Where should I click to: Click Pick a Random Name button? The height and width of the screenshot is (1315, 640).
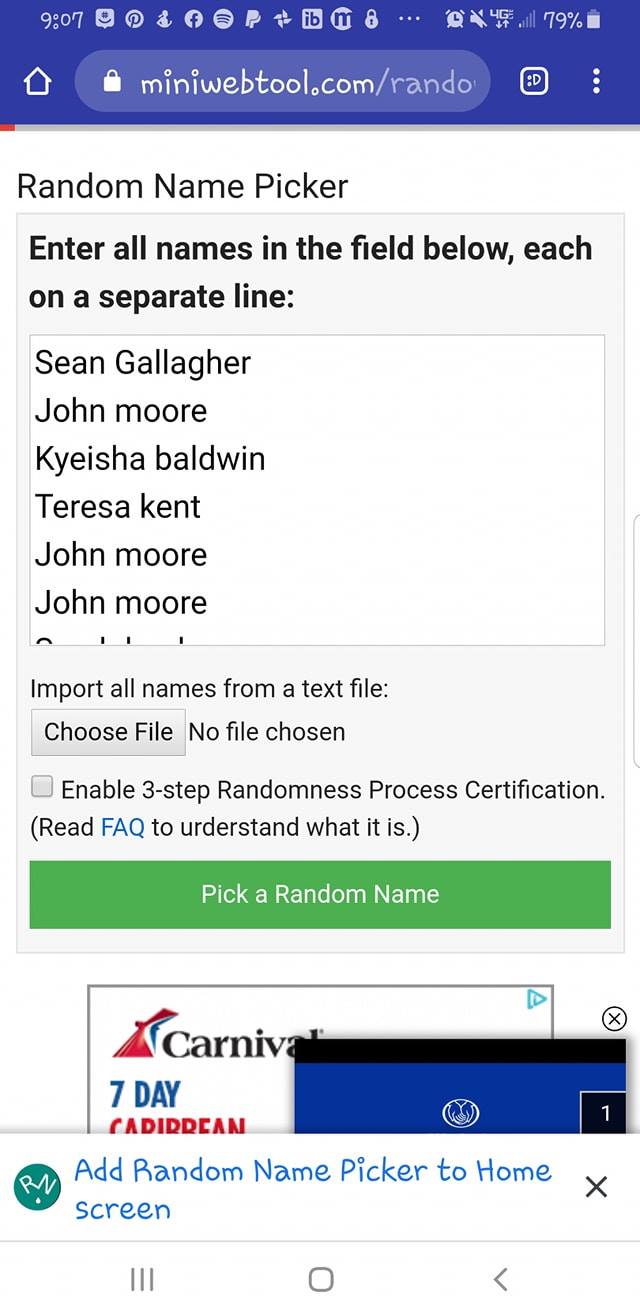(x=320, y=894)
